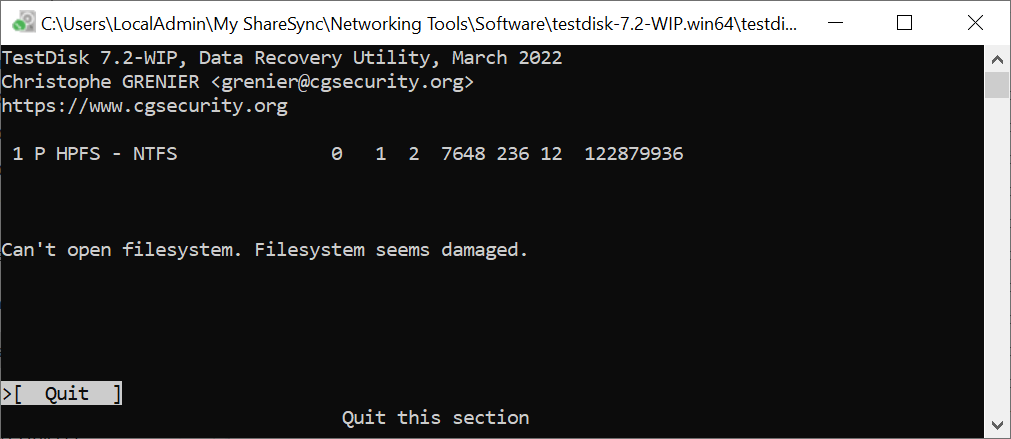Click the 'Quit this section' hint text
This screenshot has width=1011, height=439.
pyautogui.click(x=435, y=418)
